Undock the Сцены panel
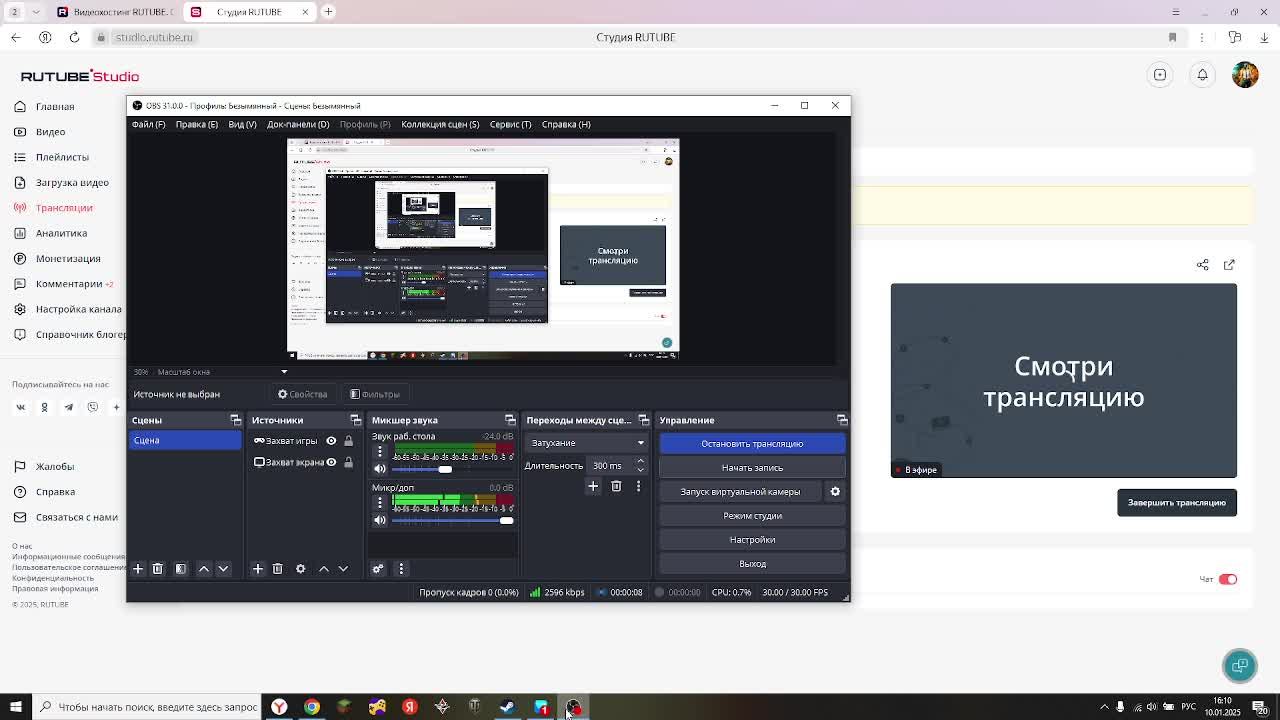The image size is (1280, 720). 235,420
